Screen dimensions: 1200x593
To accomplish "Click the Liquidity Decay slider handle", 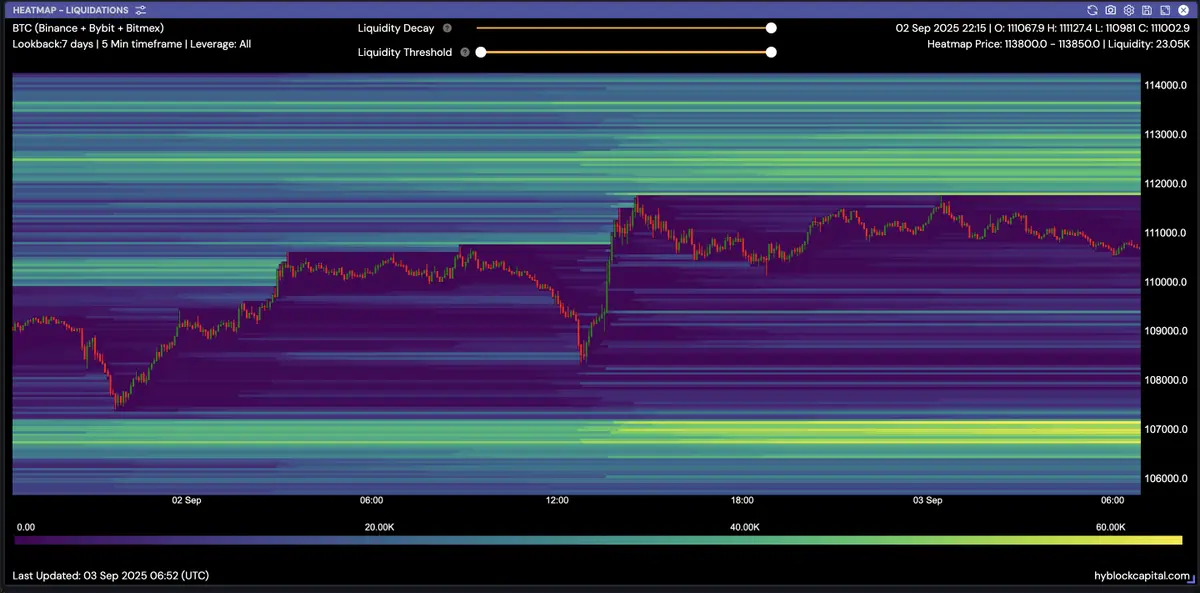I will pyautogui.click(x=771, y=29).
